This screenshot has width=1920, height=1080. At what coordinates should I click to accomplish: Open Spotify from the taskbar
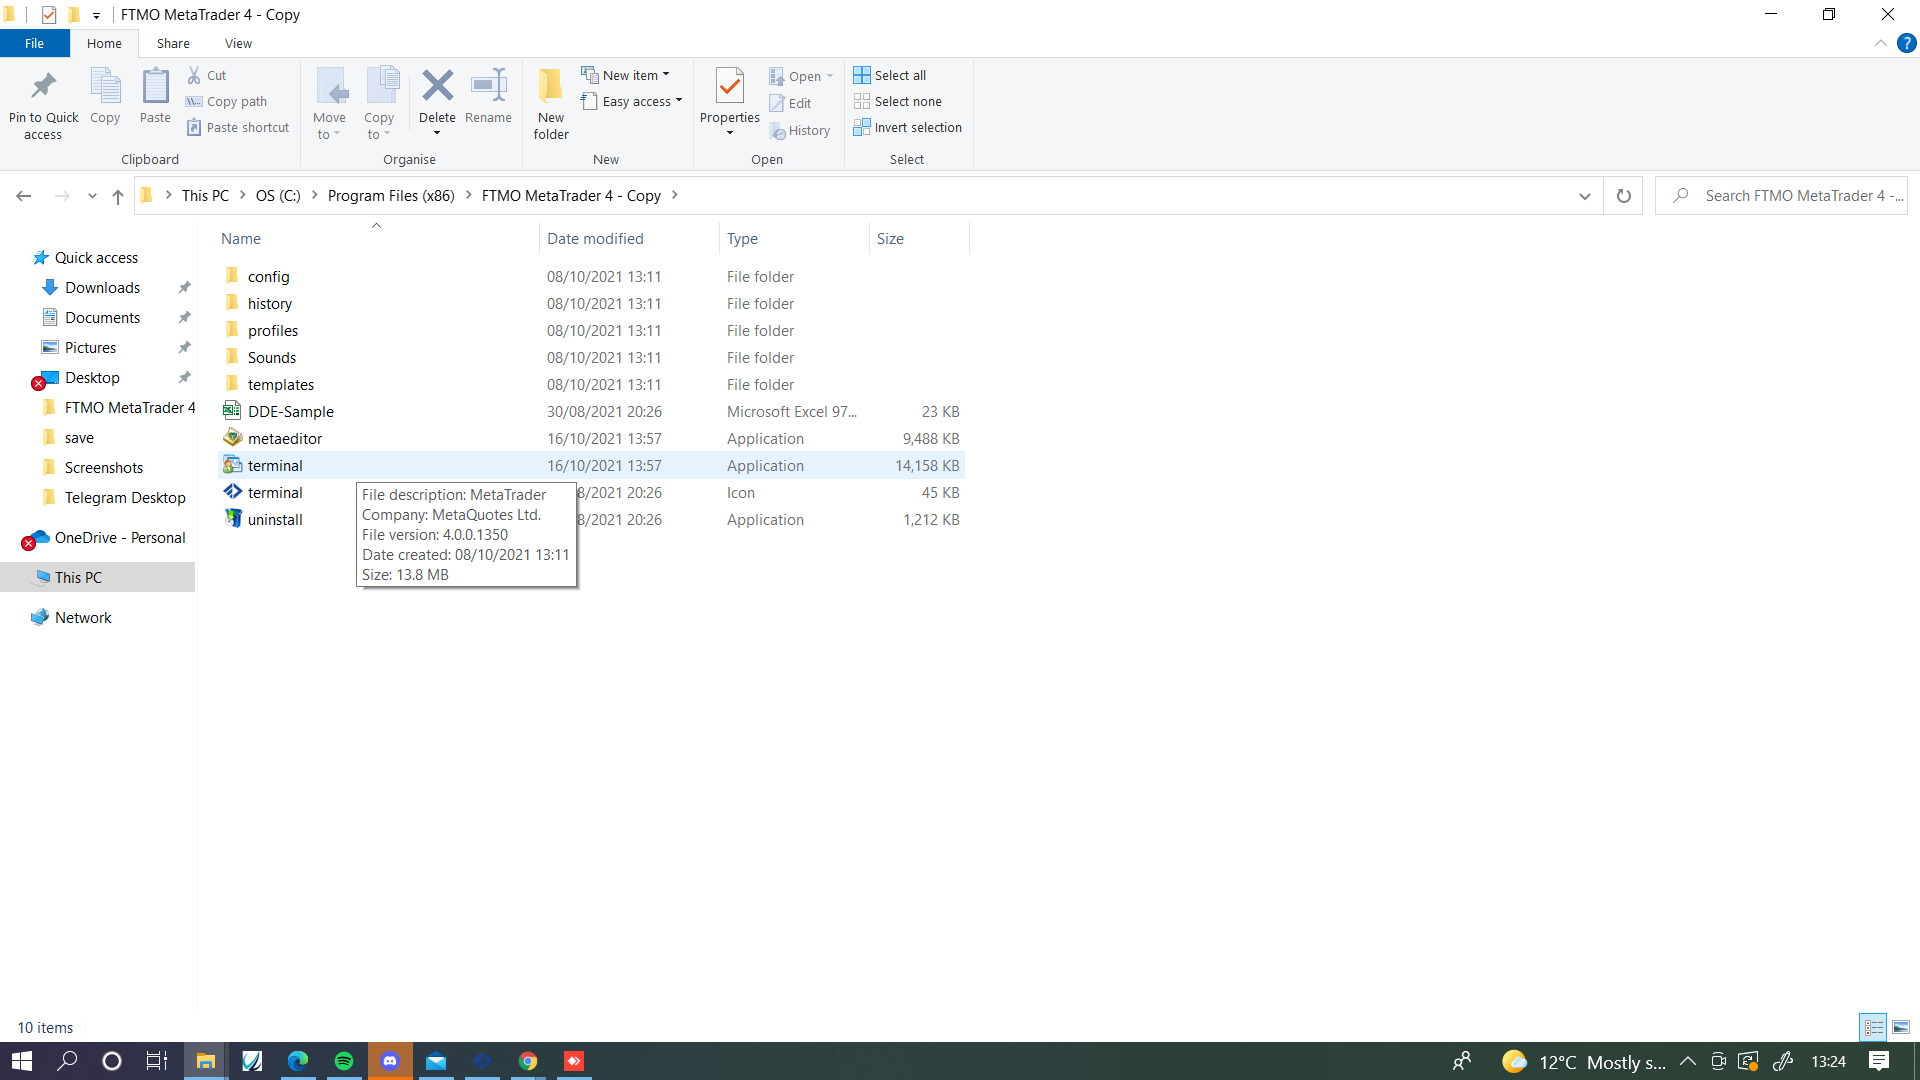point(344,1061)
